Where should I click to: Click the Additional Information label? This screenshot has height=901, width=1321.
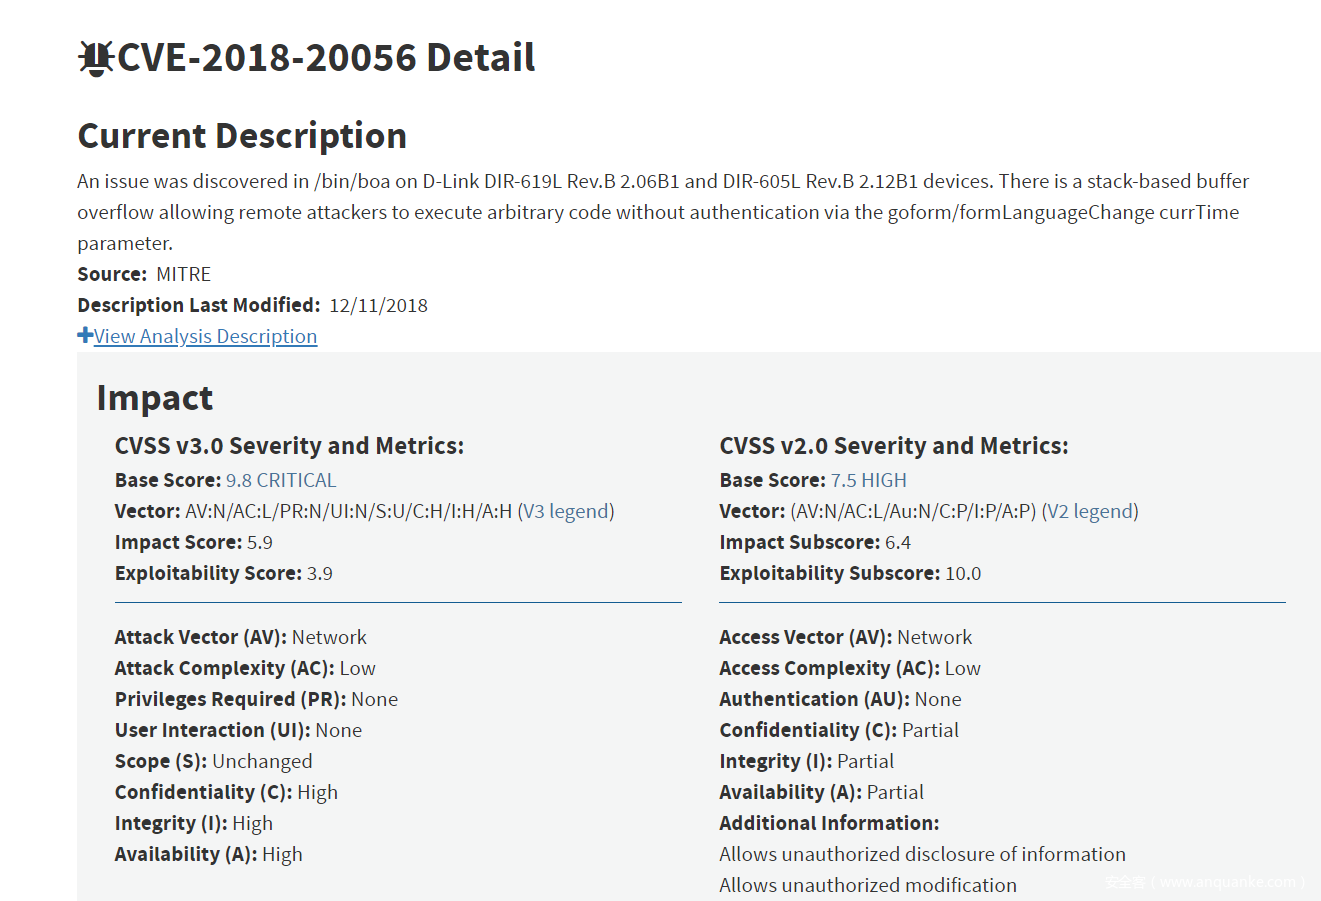coord(829,823)
